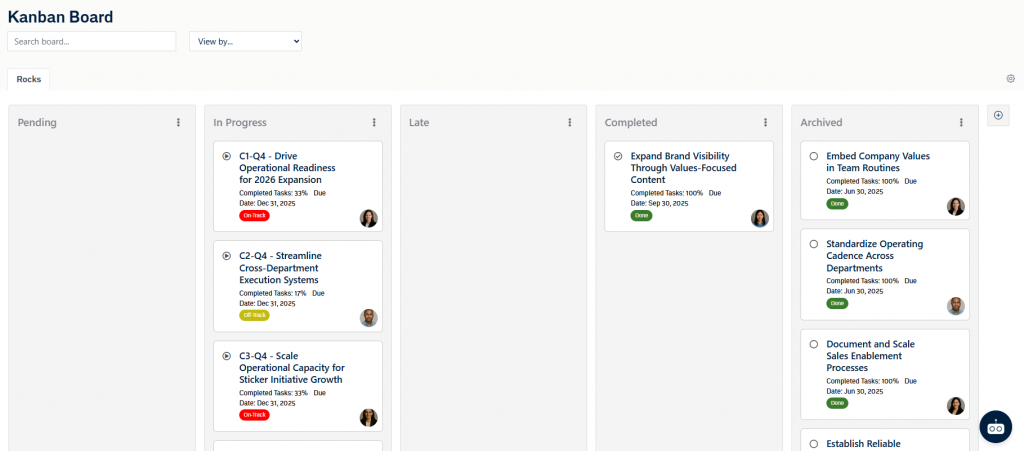The height and width of the screenshot is (451, 1024).
Task: Open Standardize Operating Cadence Across Departments title
Action: (874, 256)
